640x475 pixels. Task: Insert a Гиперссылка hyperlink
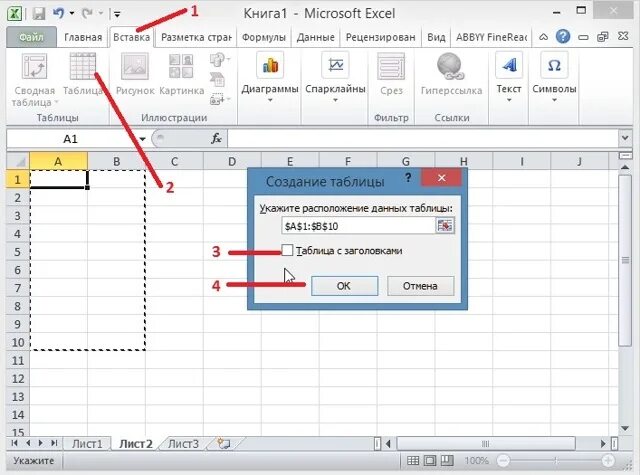[451, 73]
